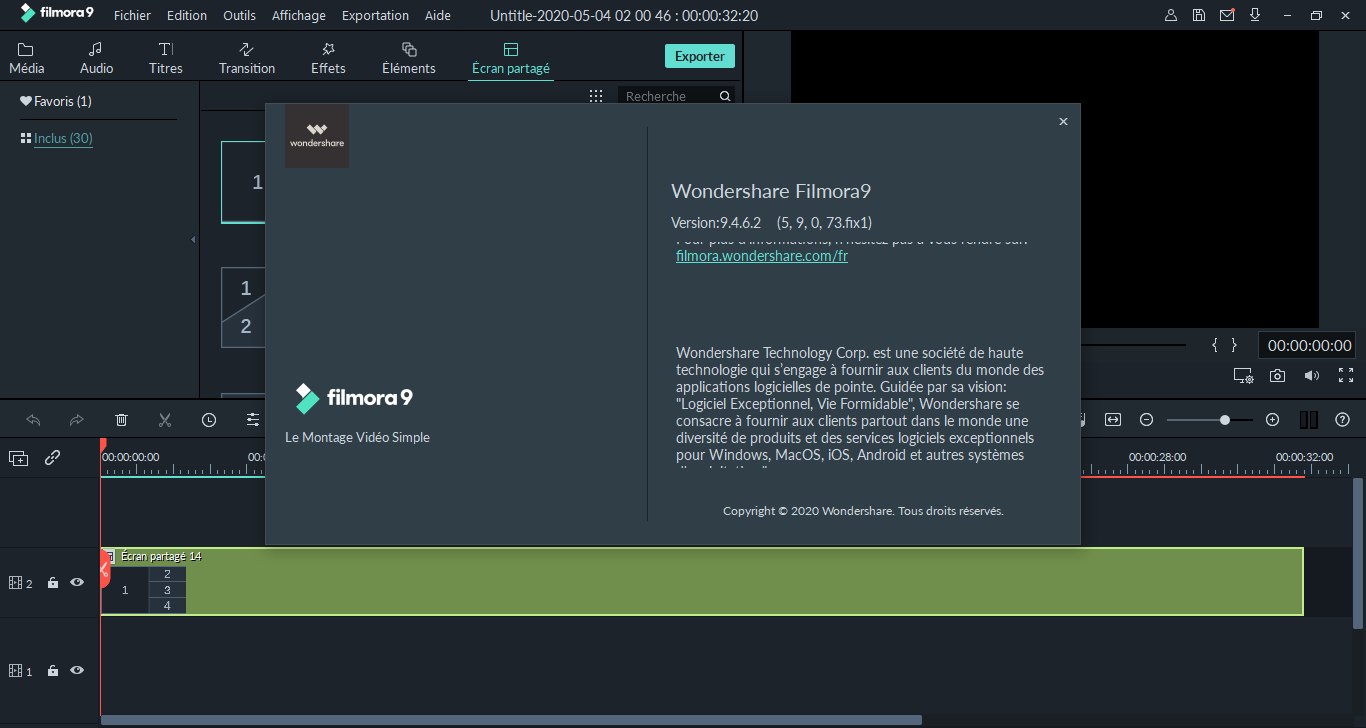Click the Recherche search field
The image size is (1366, 728).
[x=668, y=96]
